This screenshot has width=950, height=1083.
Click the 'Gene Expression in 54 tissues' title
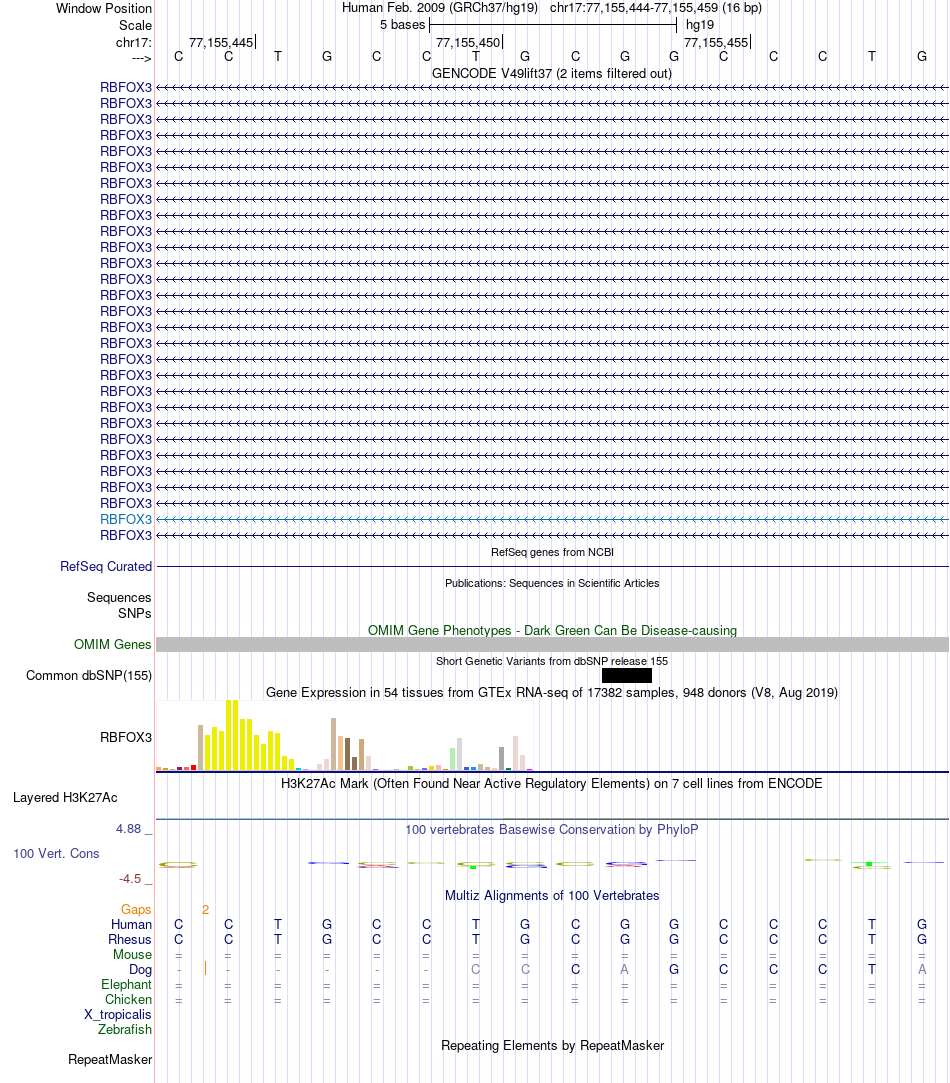tap(552, 693)
